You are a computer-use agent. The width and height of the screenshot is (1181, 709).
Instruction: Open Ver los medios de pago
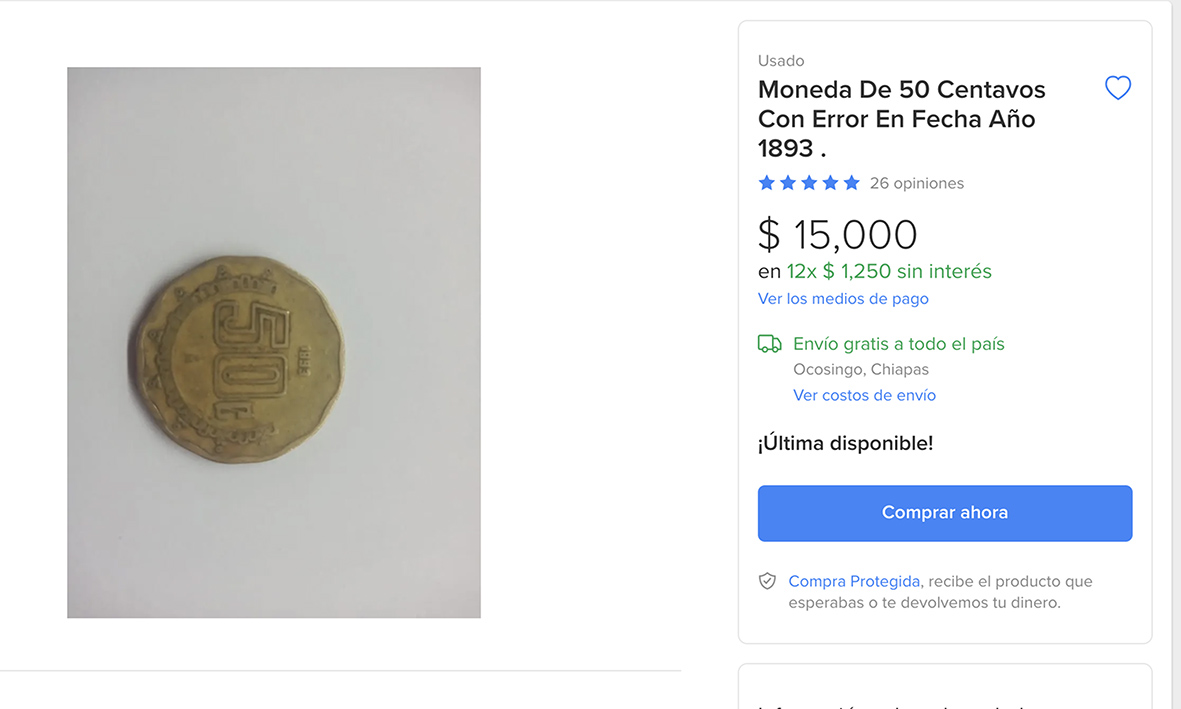tap(843, 299)
